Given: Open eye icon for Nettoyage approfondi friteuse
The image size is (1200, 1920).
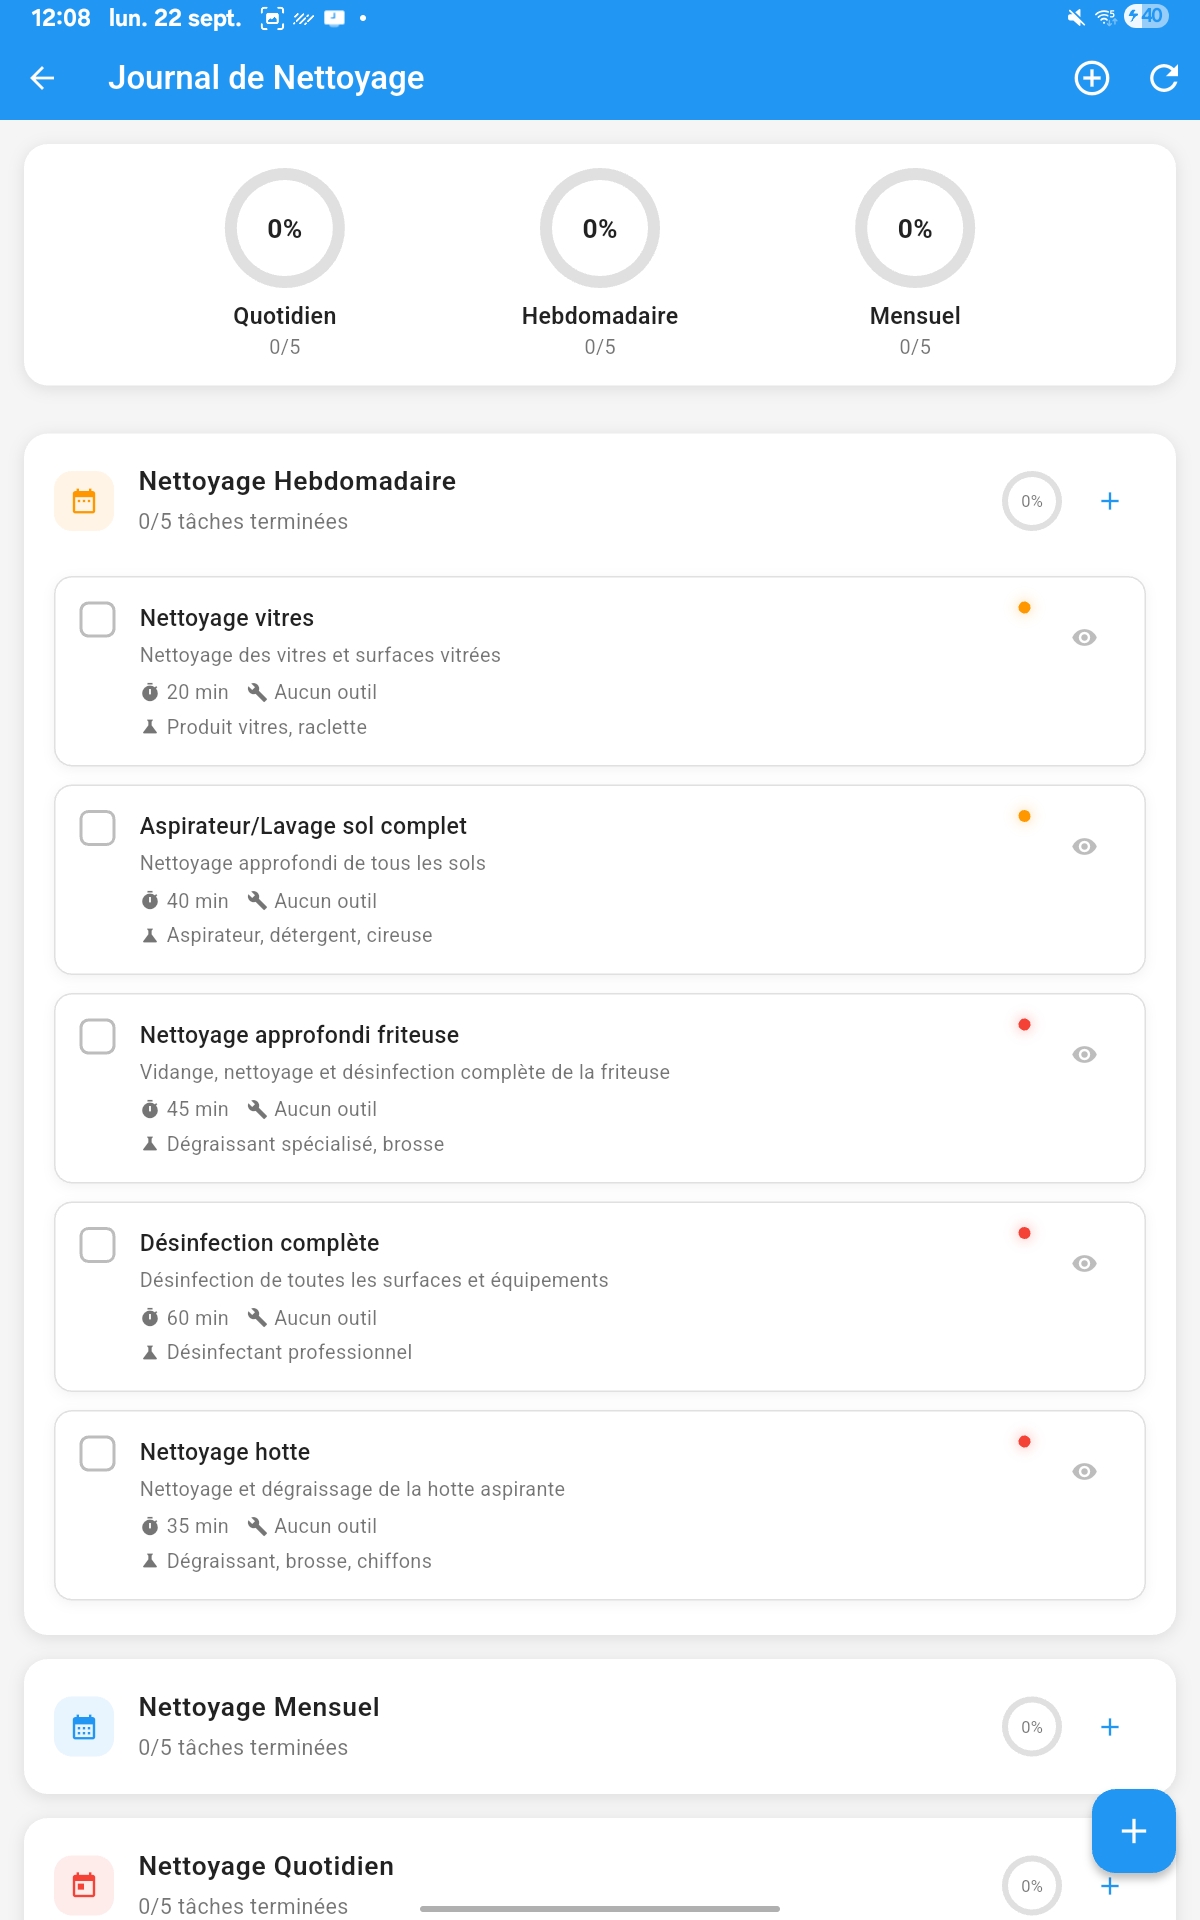Looking at the screenshot, I should coord(1084,1054).
